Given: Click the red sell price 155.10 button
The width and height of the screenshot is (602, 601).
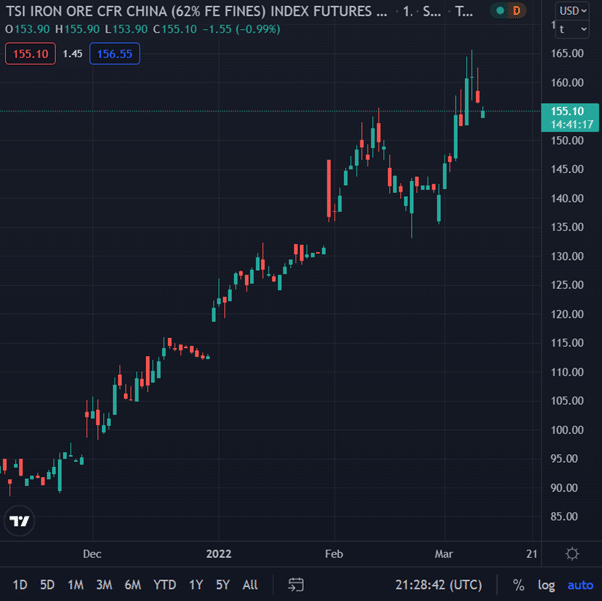Looking at the screenshot, I should click(30, 54).
